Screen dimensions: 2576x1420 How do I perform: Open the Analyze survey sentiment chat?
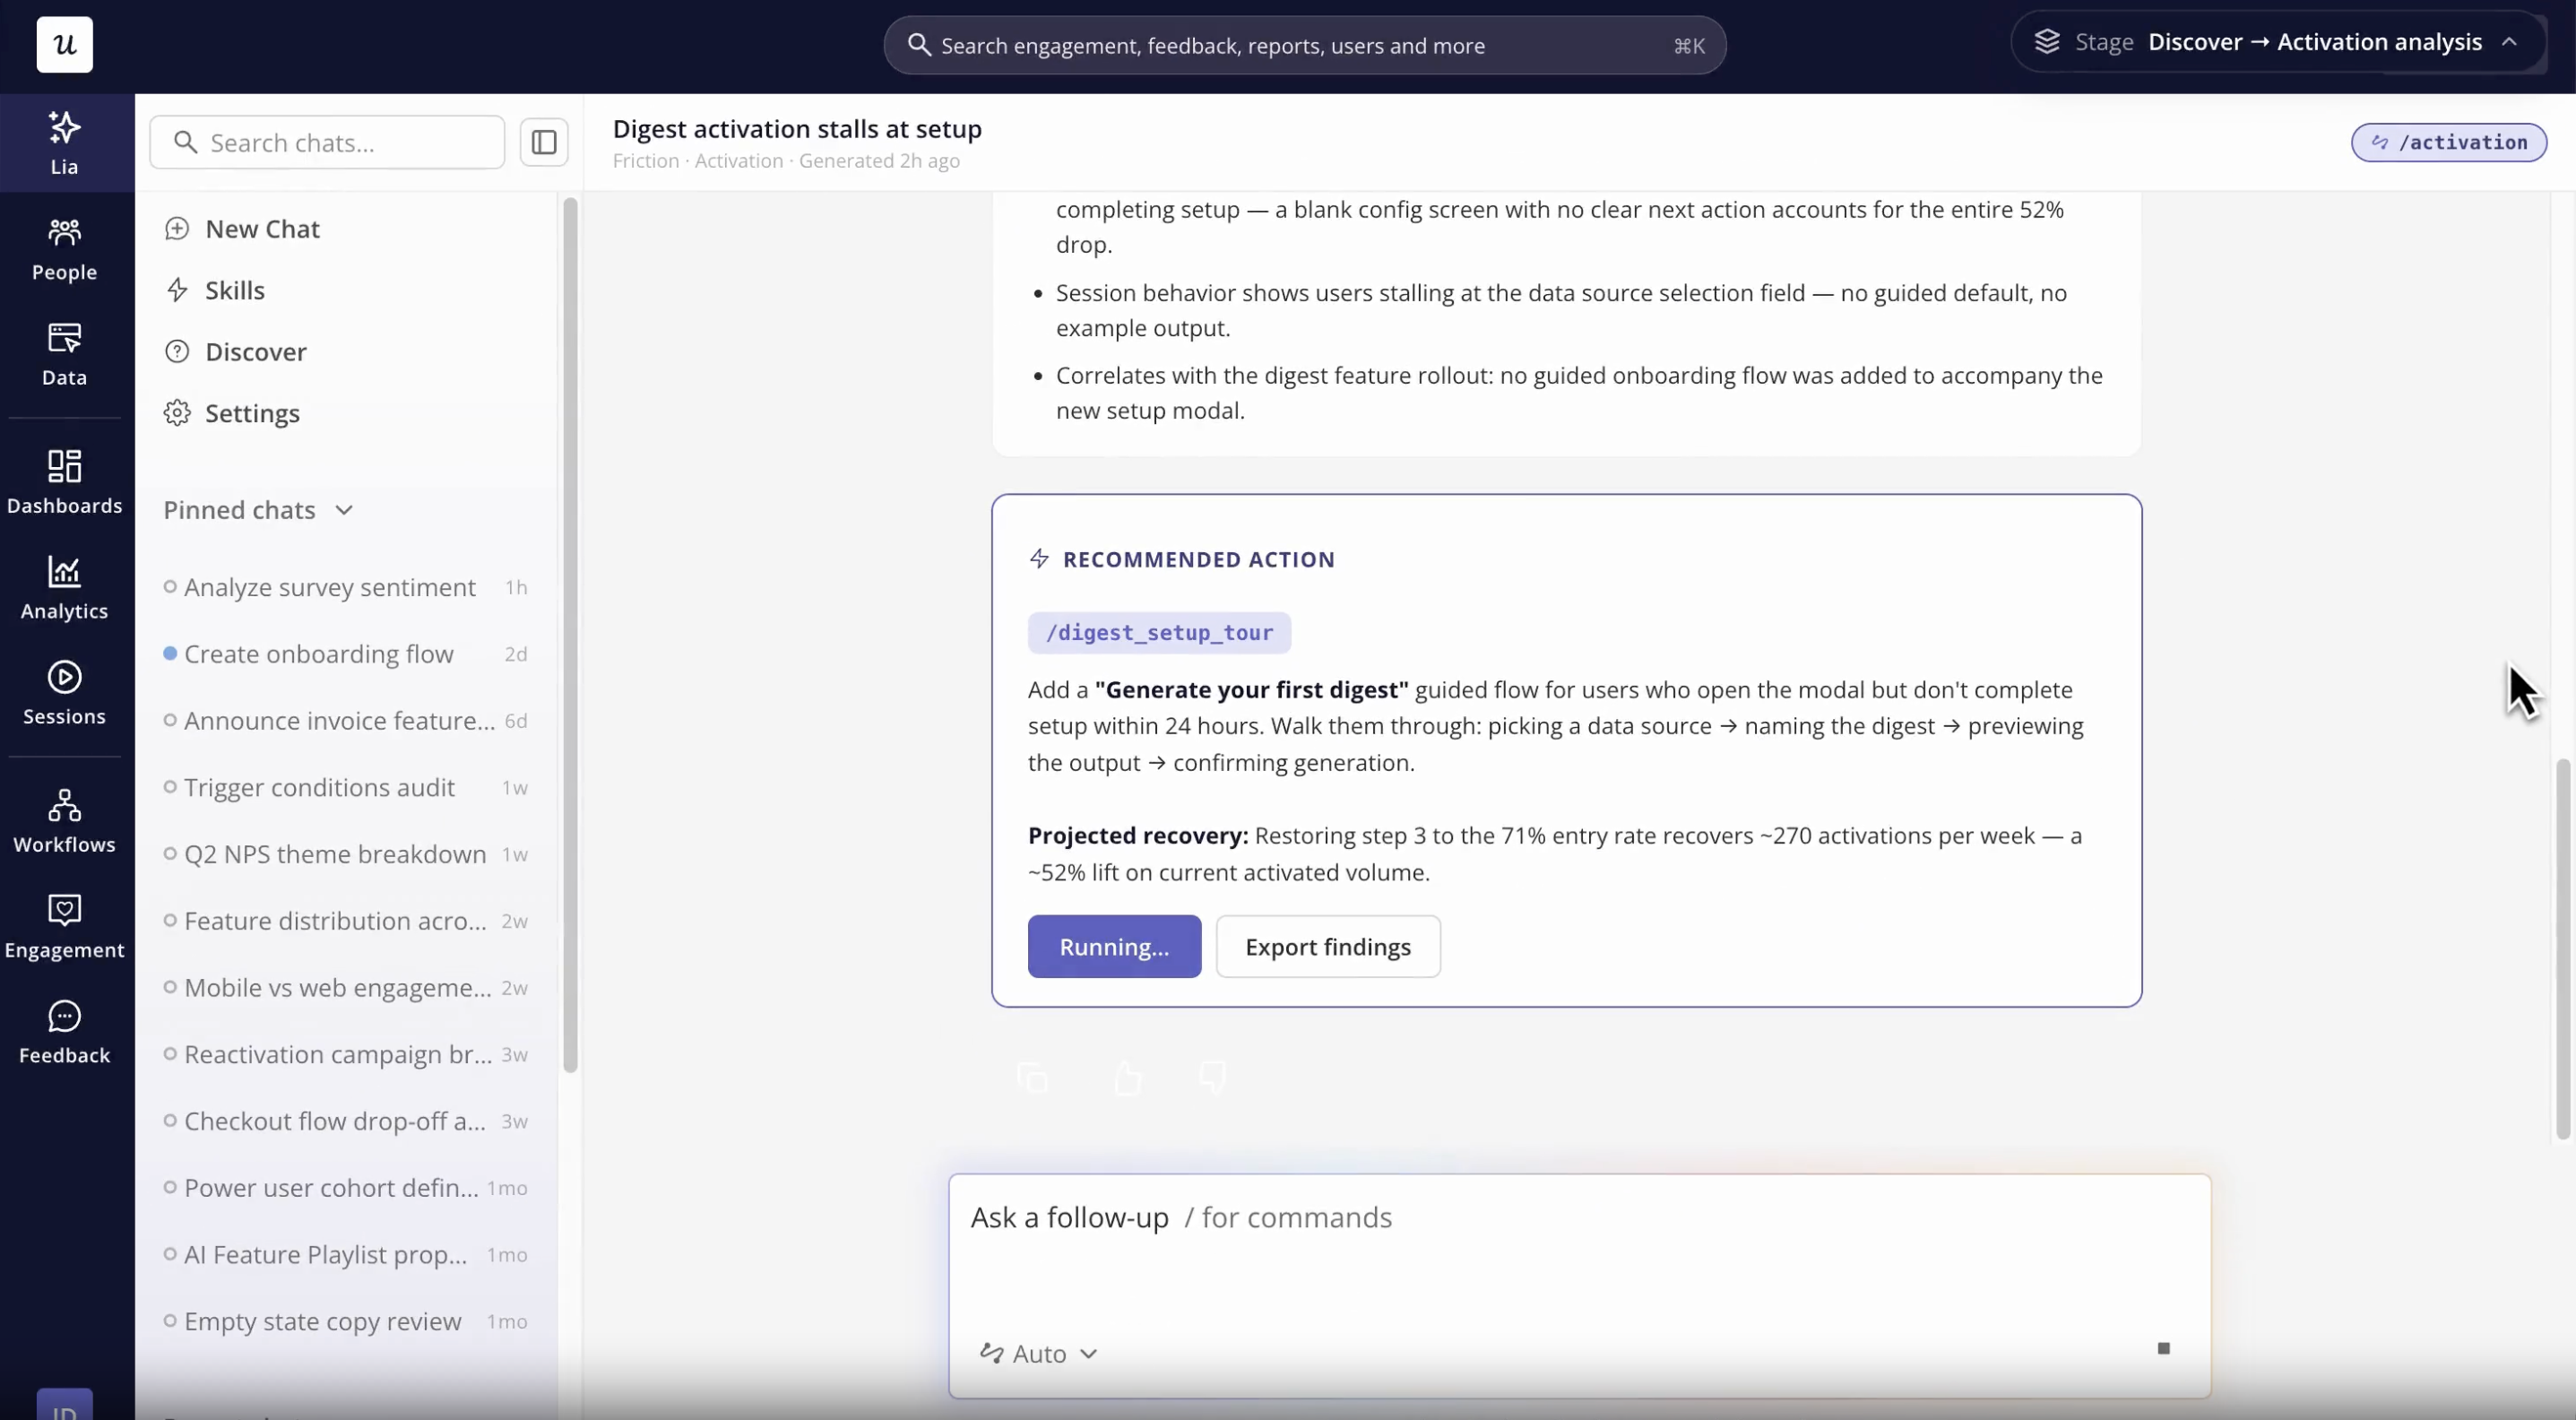click(x=346, y=587)
